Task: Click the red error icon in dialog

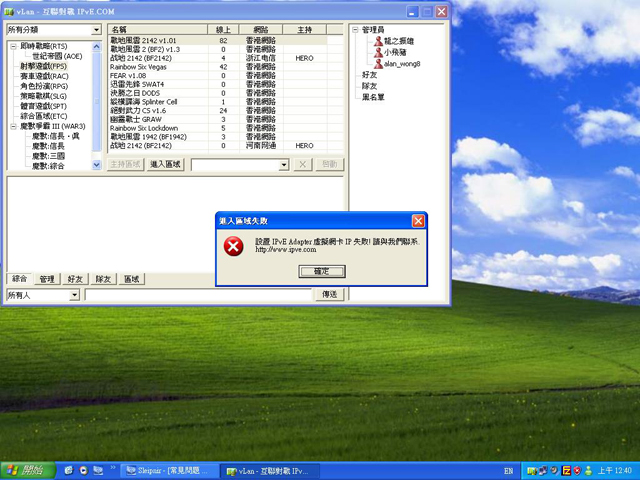Action: [233, 246]
